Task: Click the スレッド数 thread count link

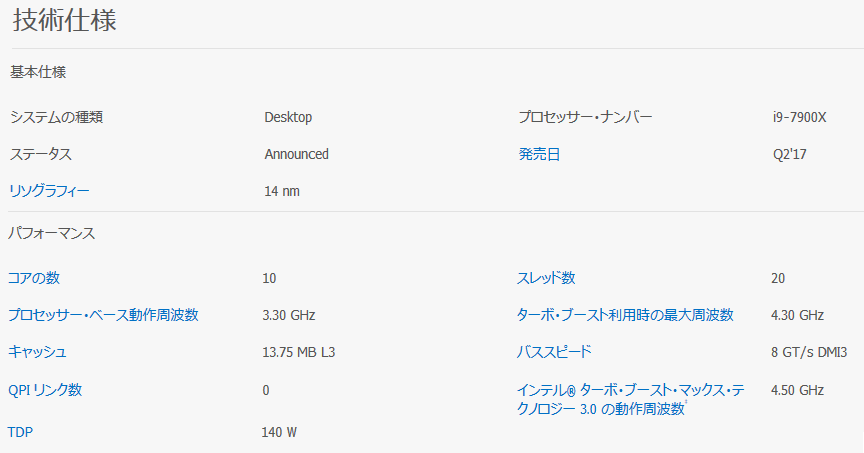Action: click(x=546, y=278)
